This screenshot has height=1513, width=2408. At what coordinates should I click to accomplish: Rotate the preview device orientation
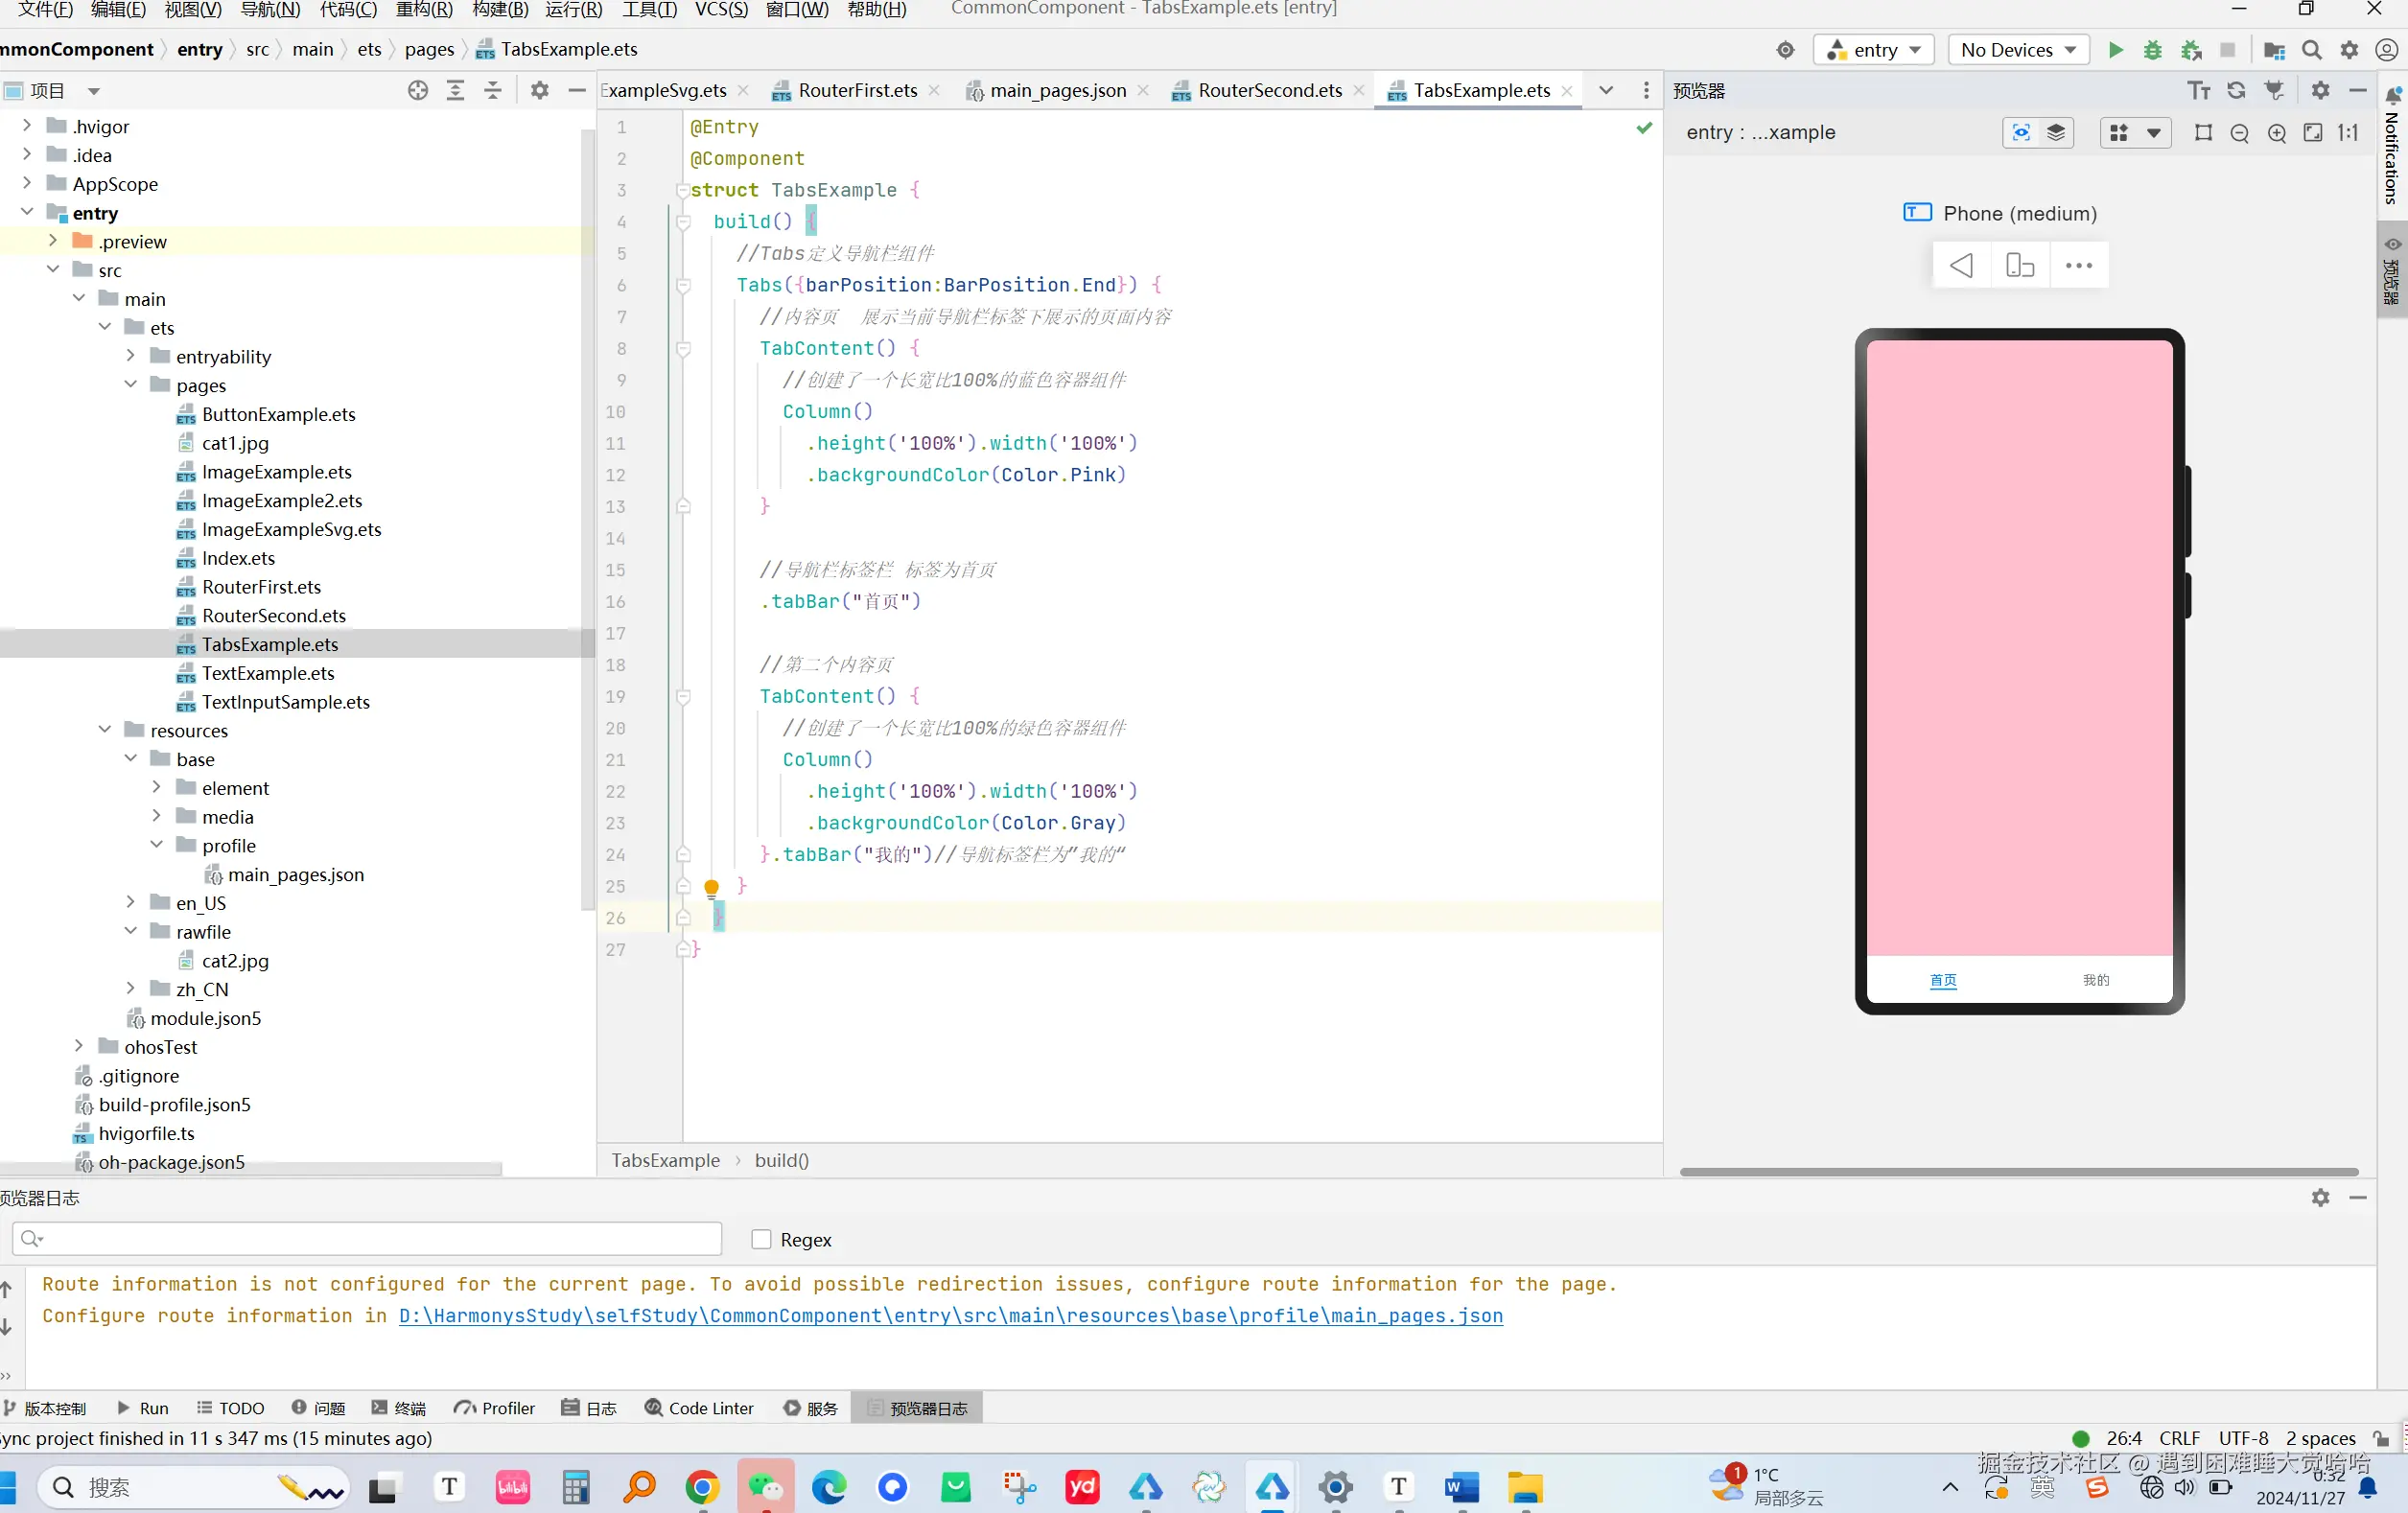point(2020,266)
